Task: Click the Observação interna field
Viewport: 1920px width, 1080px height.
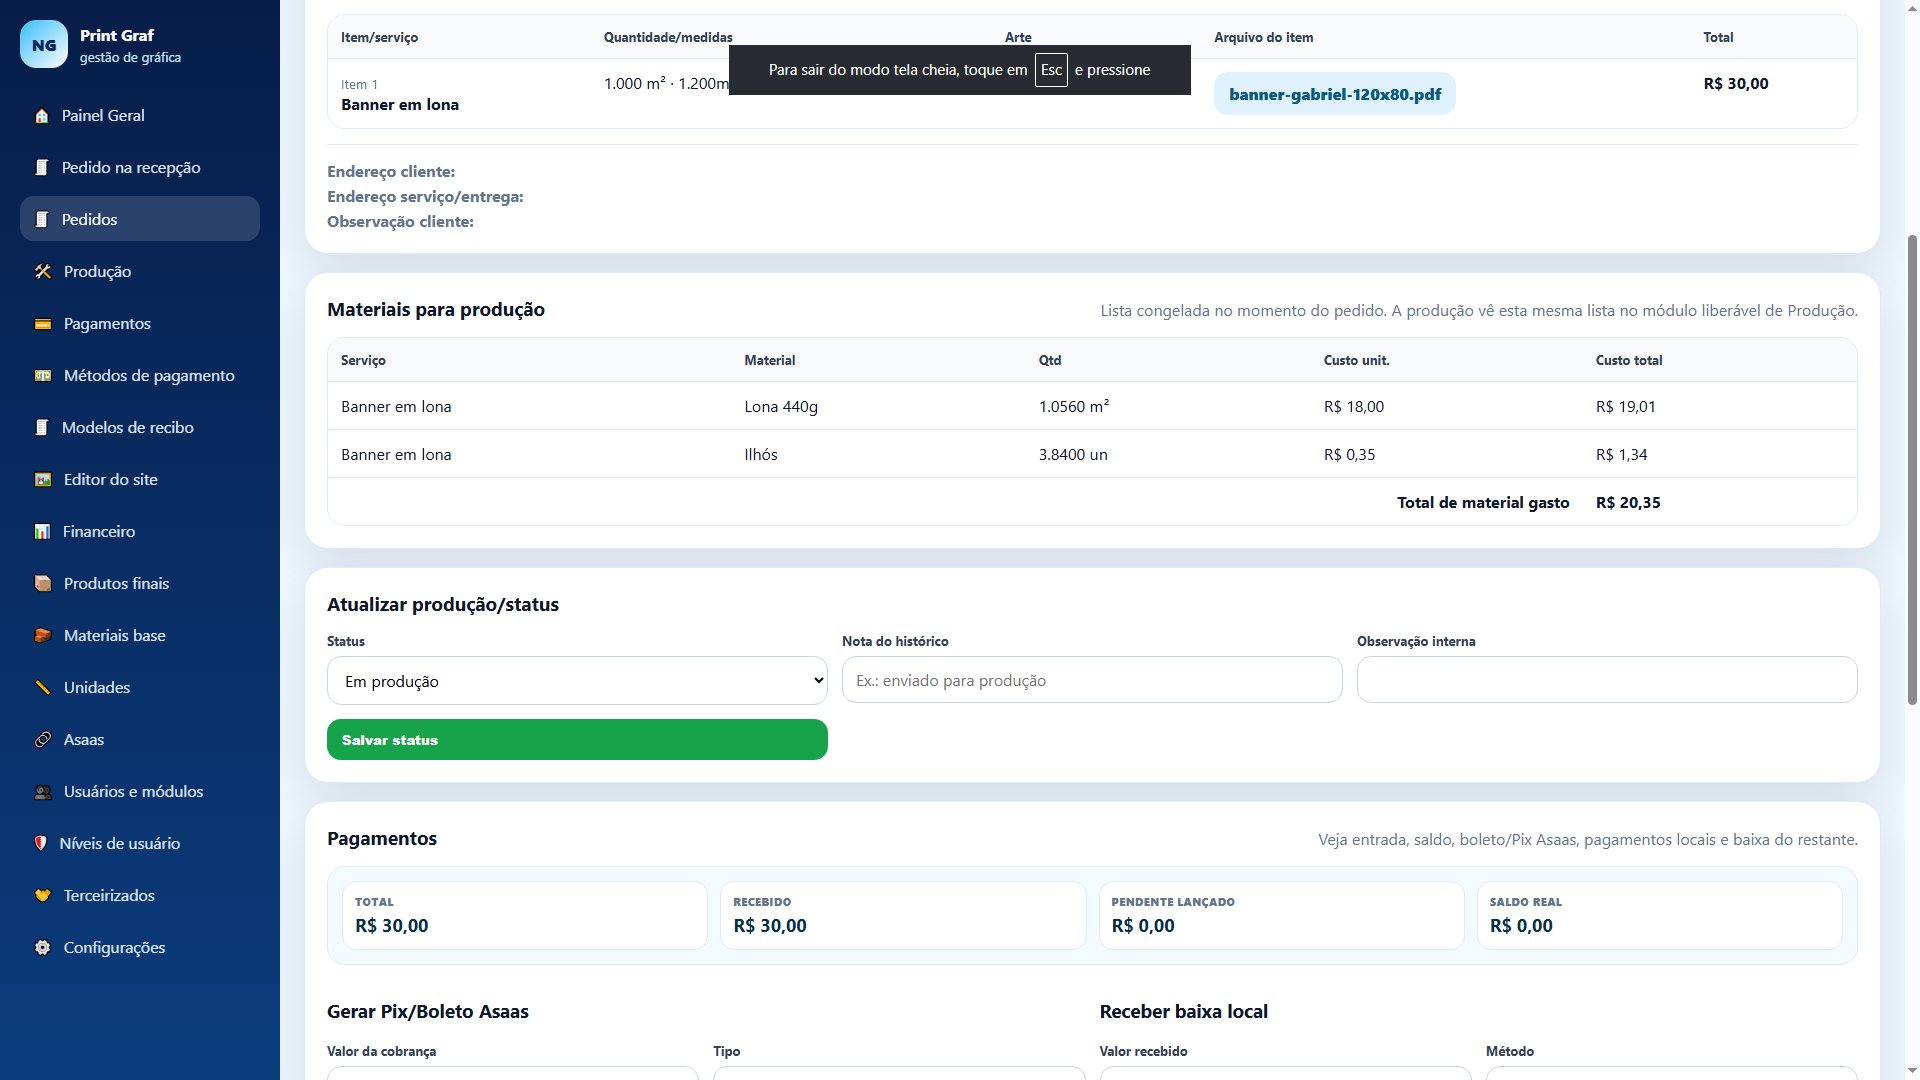Action: [x=1607, y=680]
